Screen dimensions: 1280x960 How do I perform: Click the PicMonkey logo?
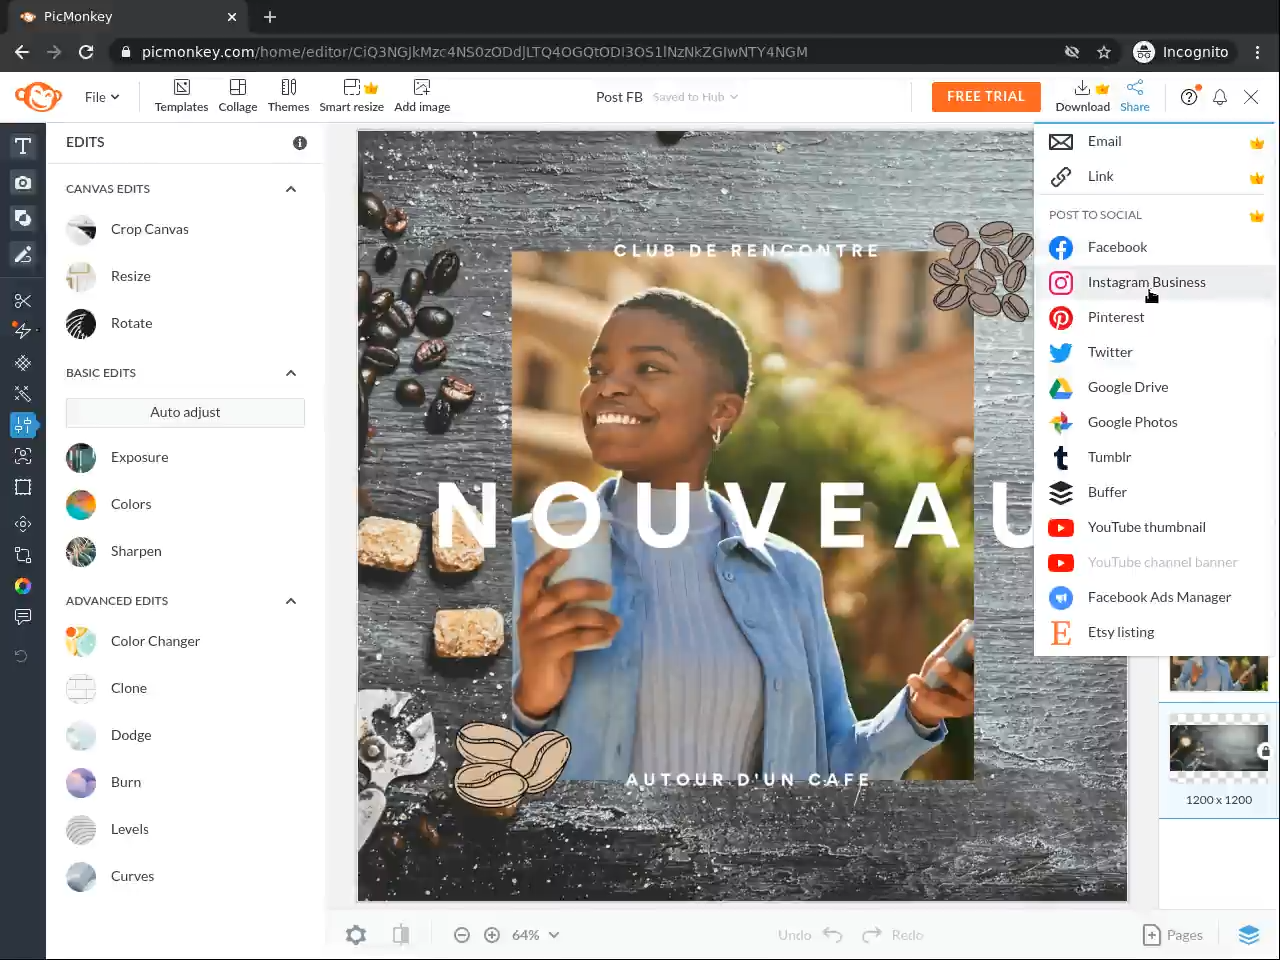point(39,97)
